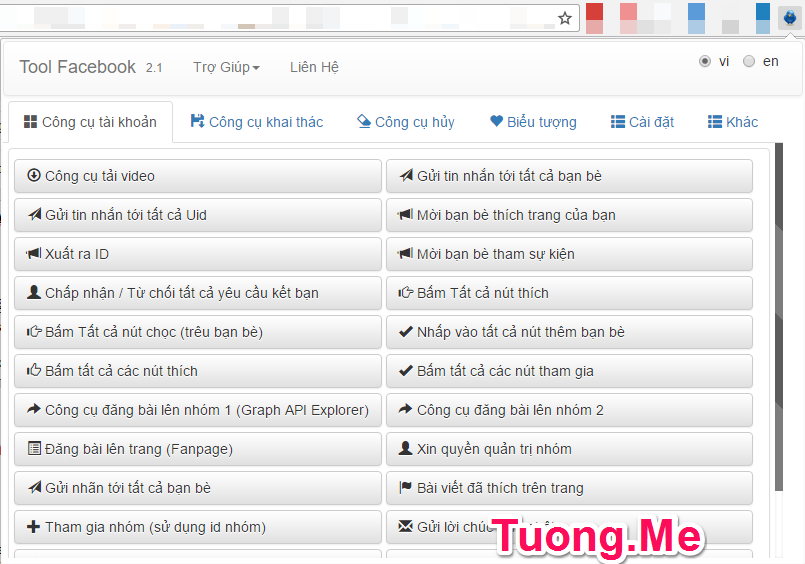805x564 pixels.
Task: Click Đăng bài lên trang (Fanpage) button
Action: point(198,449)
